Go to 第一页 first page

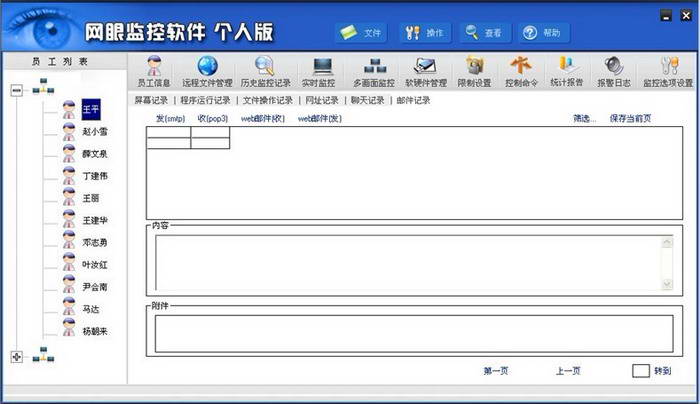tap(496, 371)
